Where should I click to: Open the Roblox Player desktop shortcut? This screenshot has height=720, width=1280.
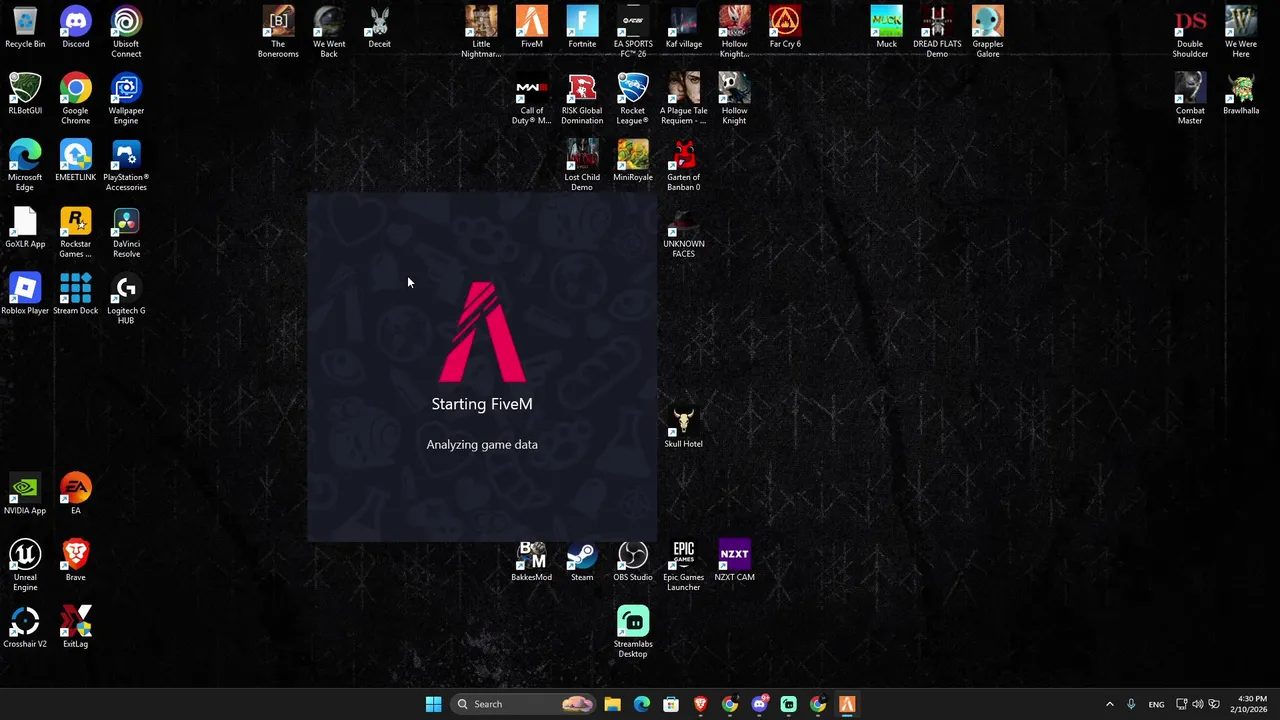click(x=25, y=295)
